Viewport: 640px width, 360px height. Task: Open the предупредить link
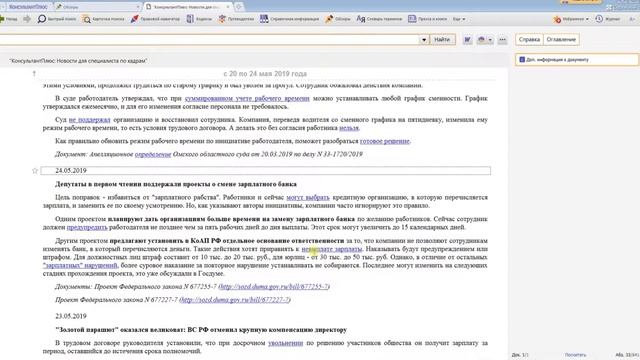pos(87,227)
